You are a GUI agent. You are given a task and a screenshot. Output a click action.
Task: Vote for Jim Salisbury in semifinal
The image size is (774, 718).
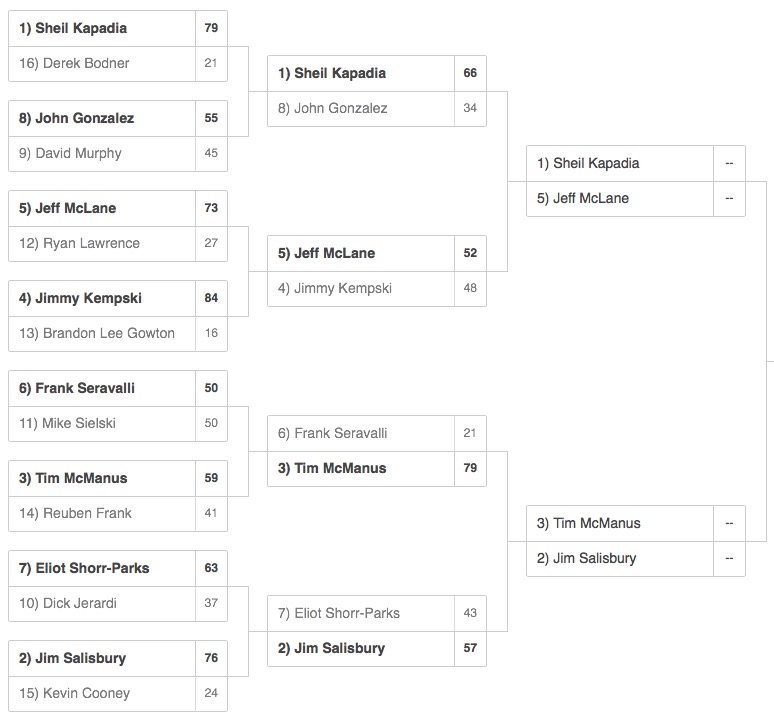[x=636, y=559]
